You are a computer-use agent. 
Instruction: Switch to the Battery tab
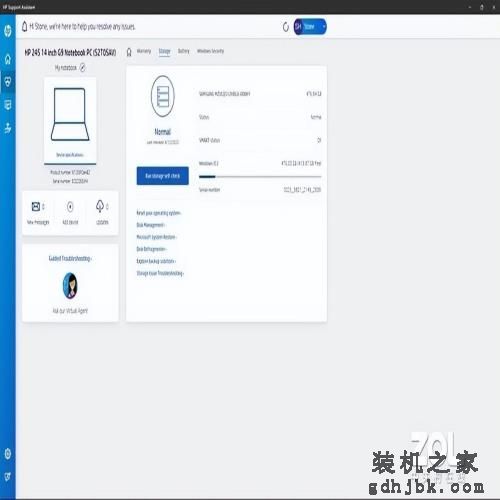click(183, 51)
